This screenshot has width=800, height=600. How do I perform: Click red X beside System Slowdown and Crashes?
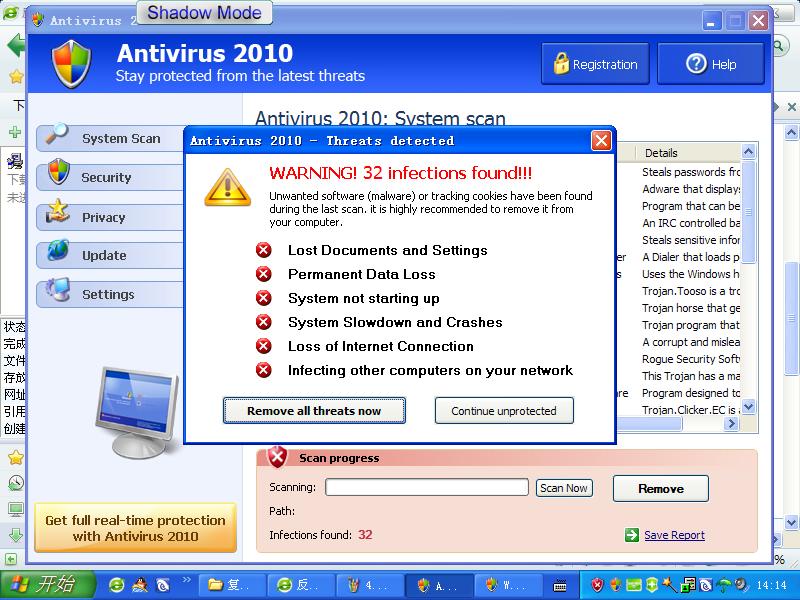[x=264, y=322]
